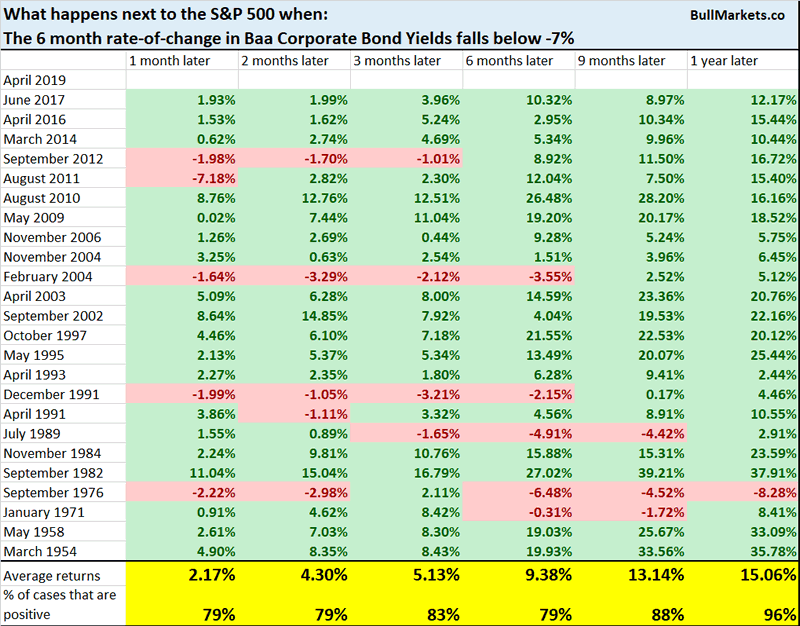Click the April 2019 row label
800x626 pixels.
pyautogui.click(x=35, y=80)
